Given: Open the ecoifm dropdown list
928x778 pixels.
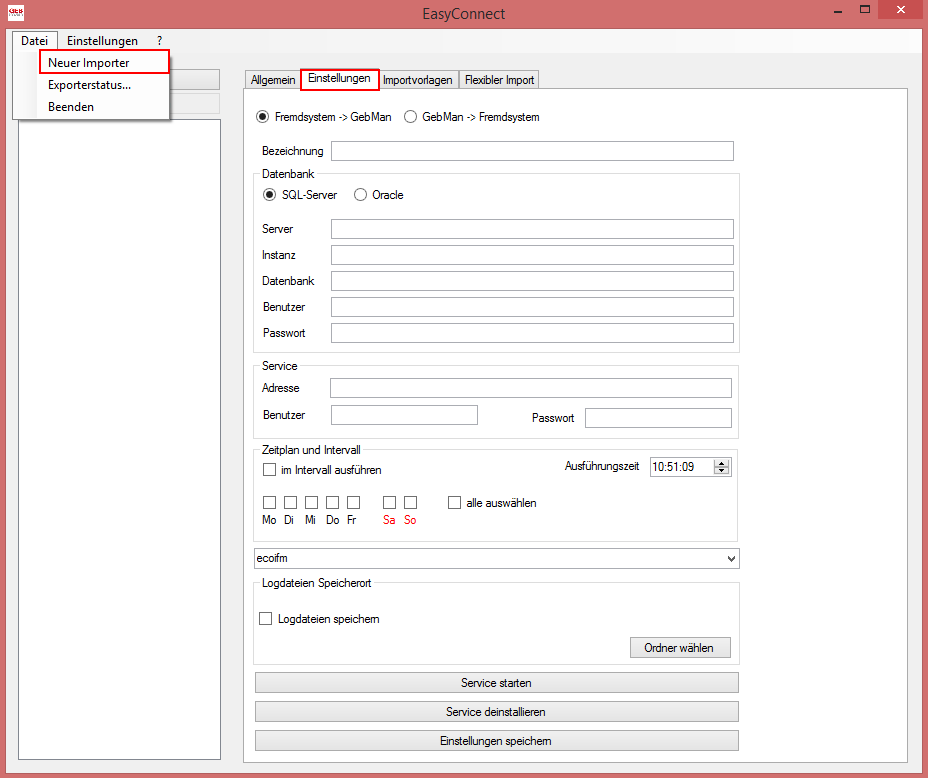Looking at the screenshot, I should 732,558.
